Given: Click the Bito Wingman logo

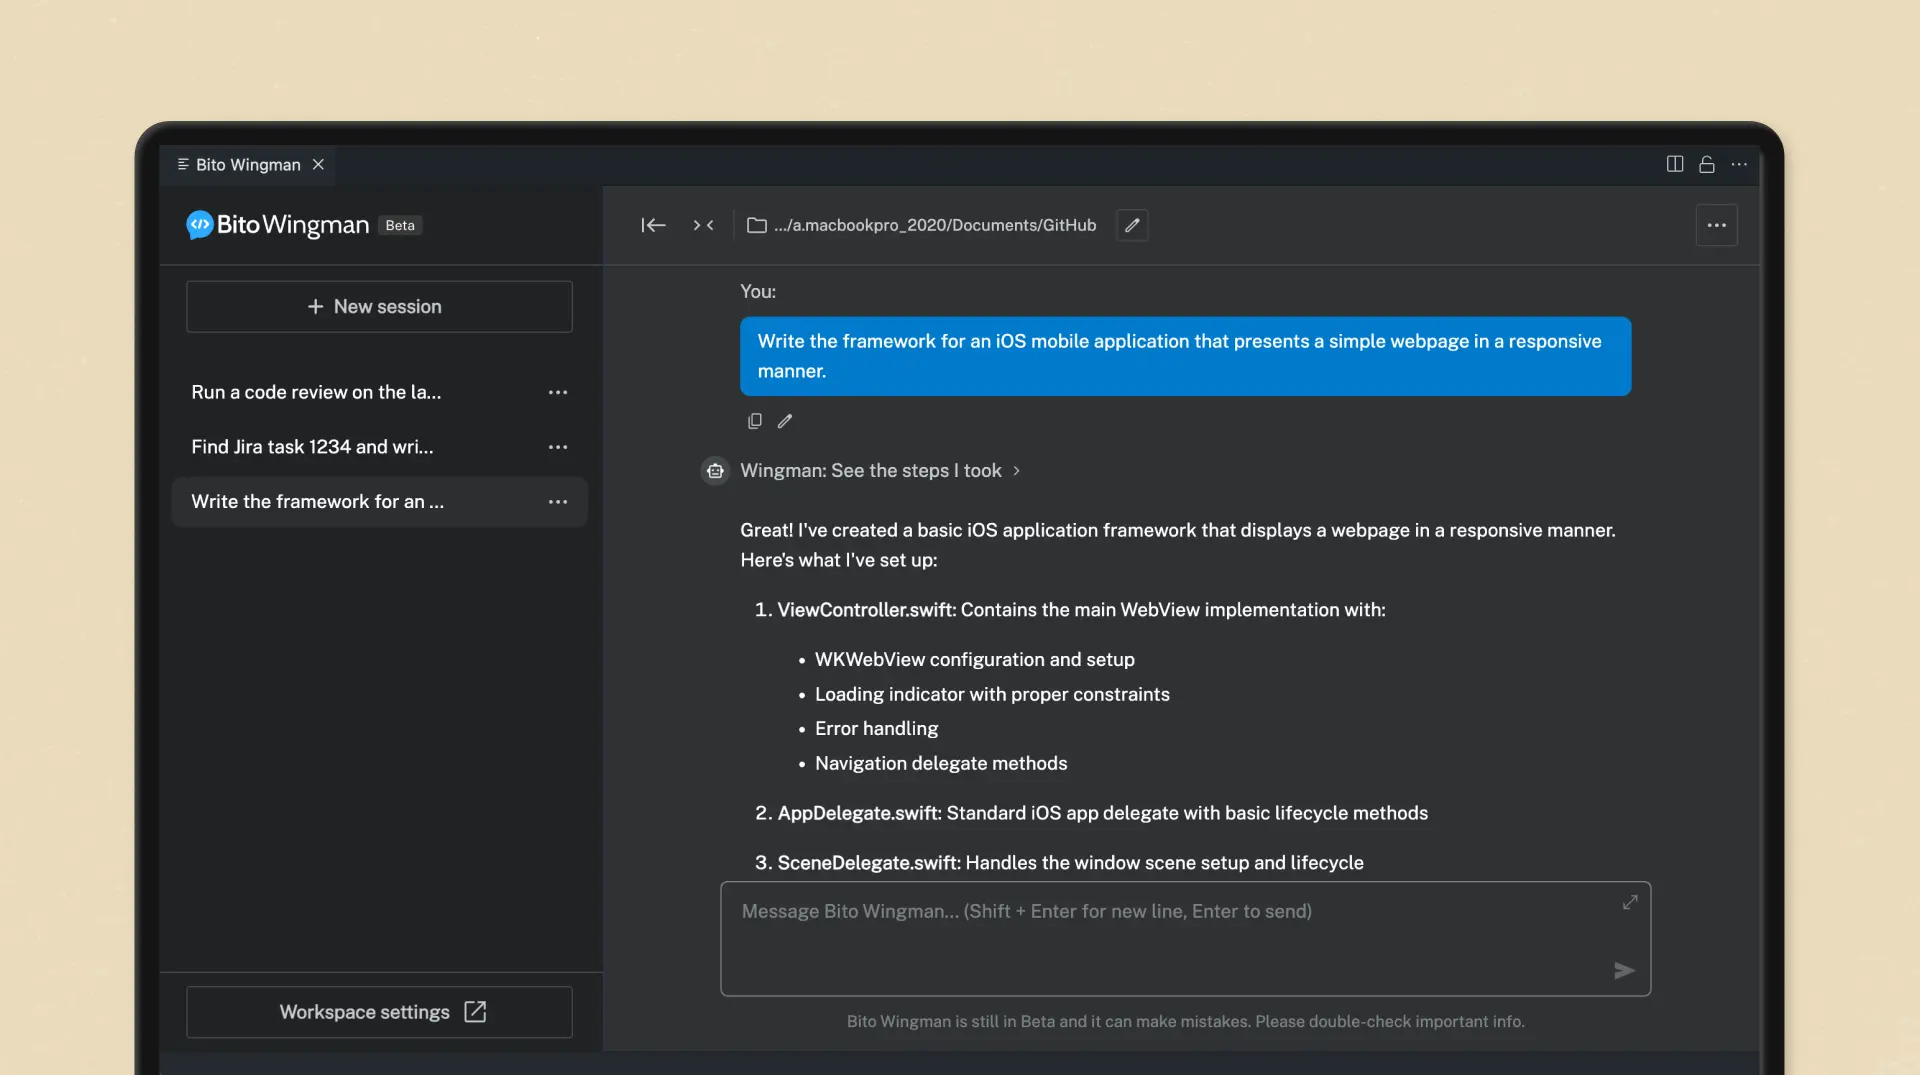Looking at the screenshot, I should pos(277,225).
